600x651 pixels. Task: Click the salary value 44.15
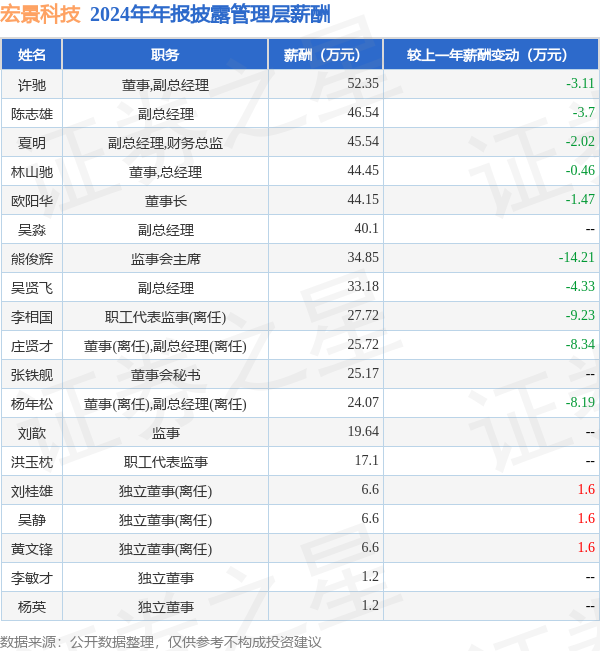[x=363, y=199]
